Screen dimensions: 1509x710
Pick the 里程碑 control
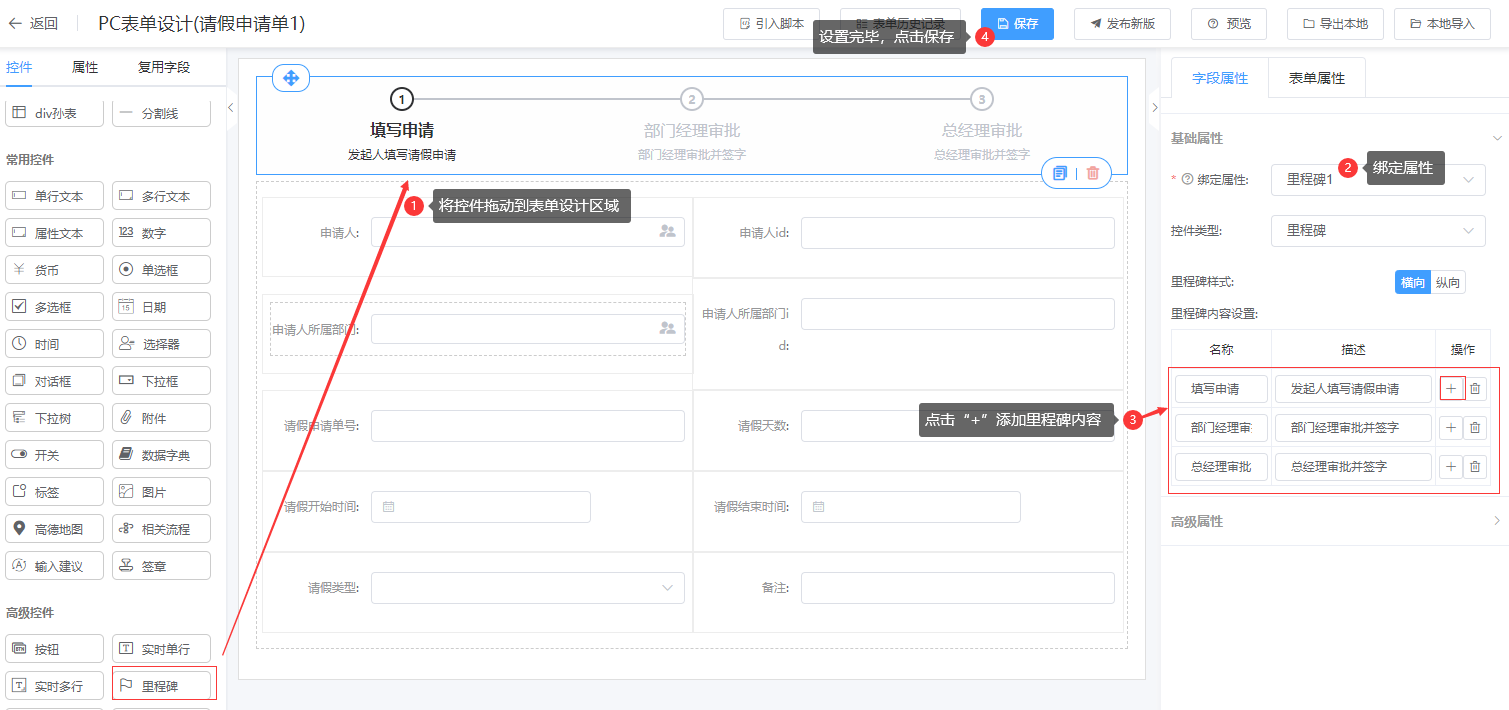tap(161, 686)
